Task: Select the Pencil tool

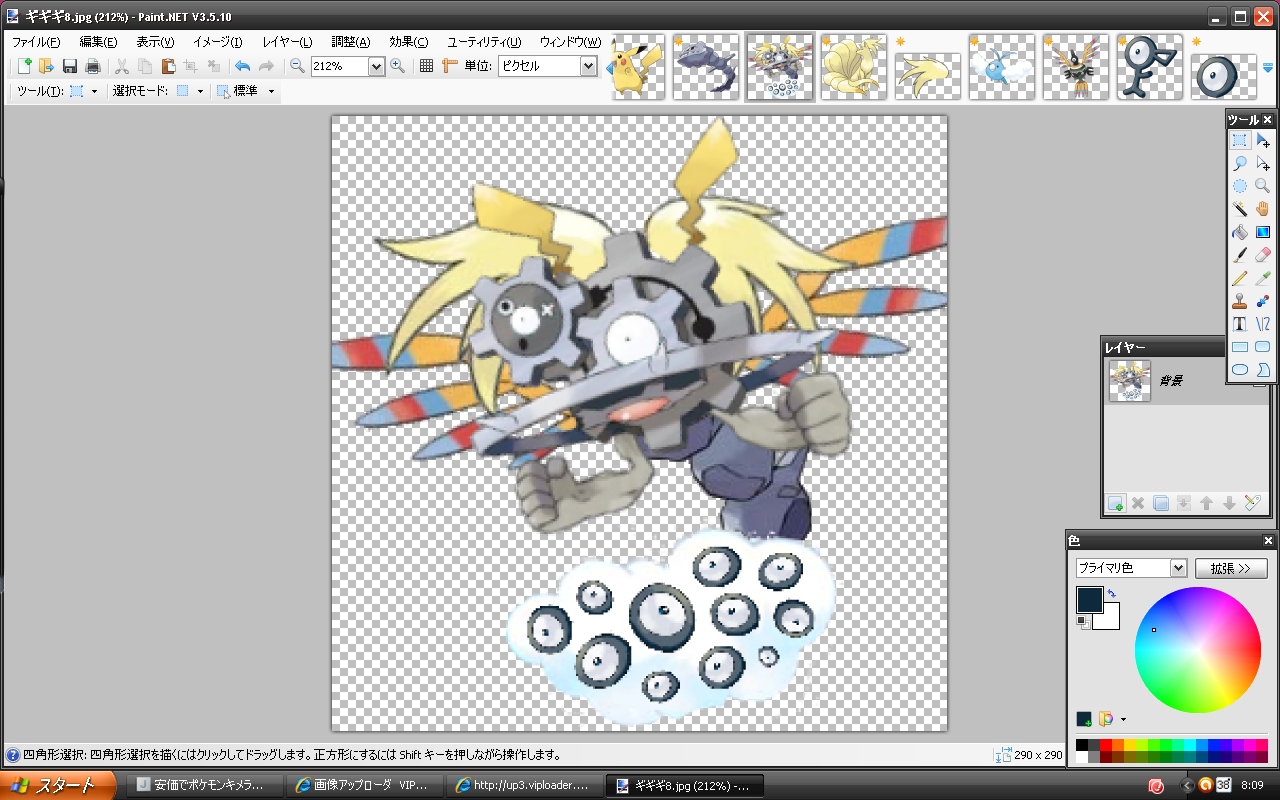Action: 1240,278
